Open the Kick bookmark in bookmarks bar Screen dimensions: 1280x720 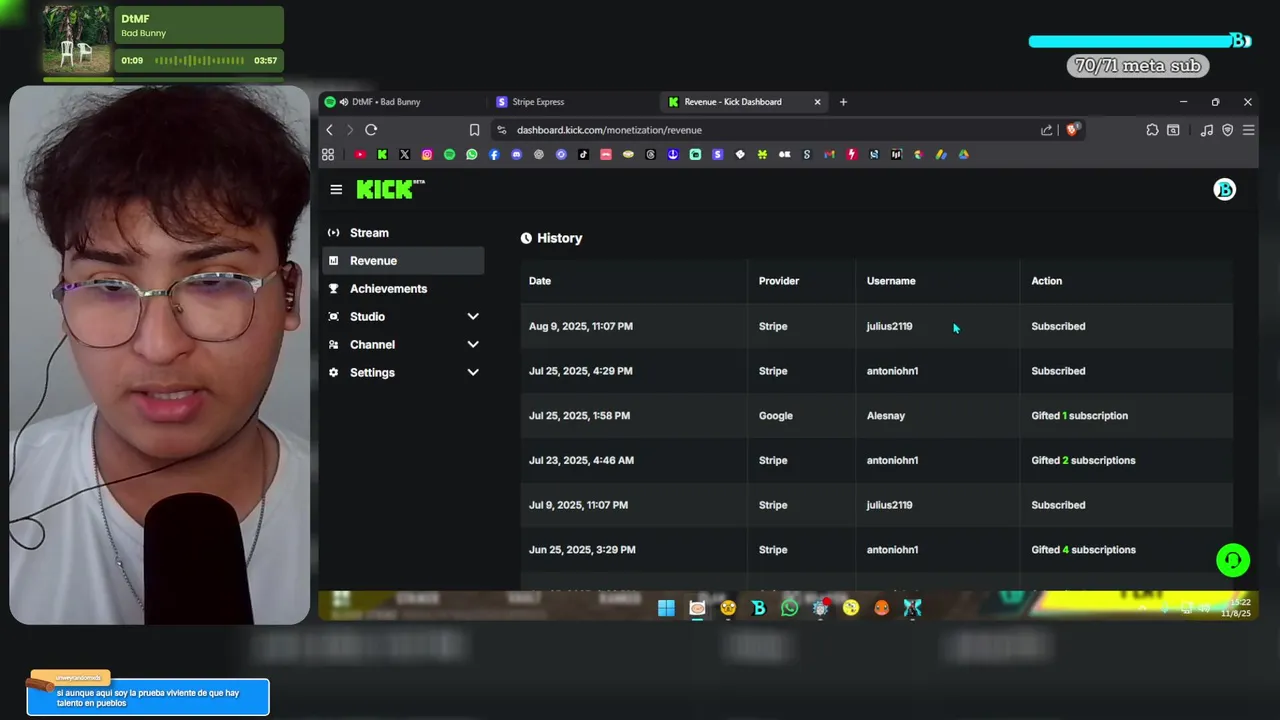point(382,155)
